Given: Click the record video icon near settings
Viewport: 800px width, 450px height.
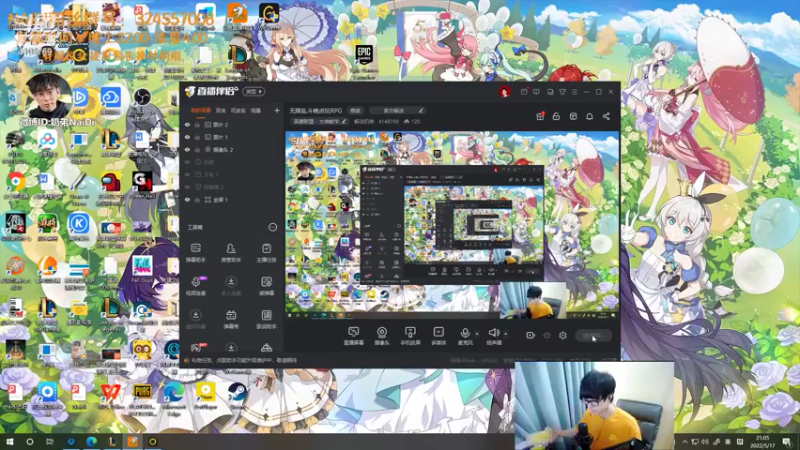Looking at the screenshot, I should (x=531, y=335).
